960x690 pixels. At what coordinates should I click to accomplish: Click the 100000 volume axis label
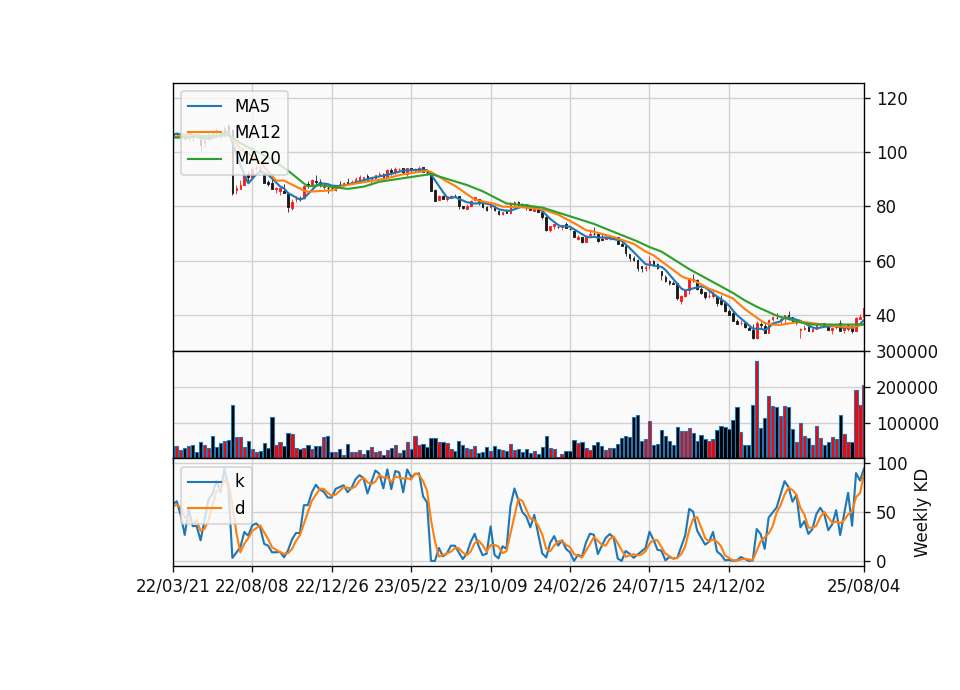pyautogui.click(x=907, y=424)
